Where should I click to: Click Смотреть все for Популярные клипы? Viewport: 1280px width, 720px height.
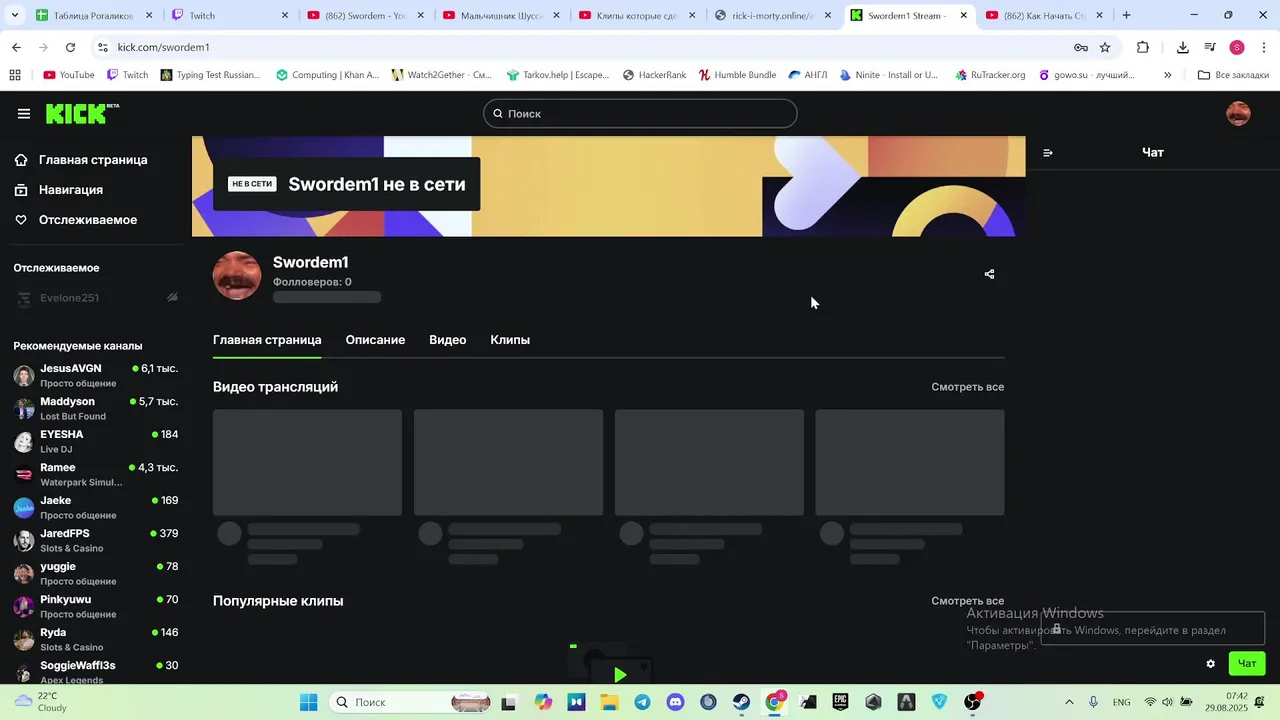click(x=967, y=601)
